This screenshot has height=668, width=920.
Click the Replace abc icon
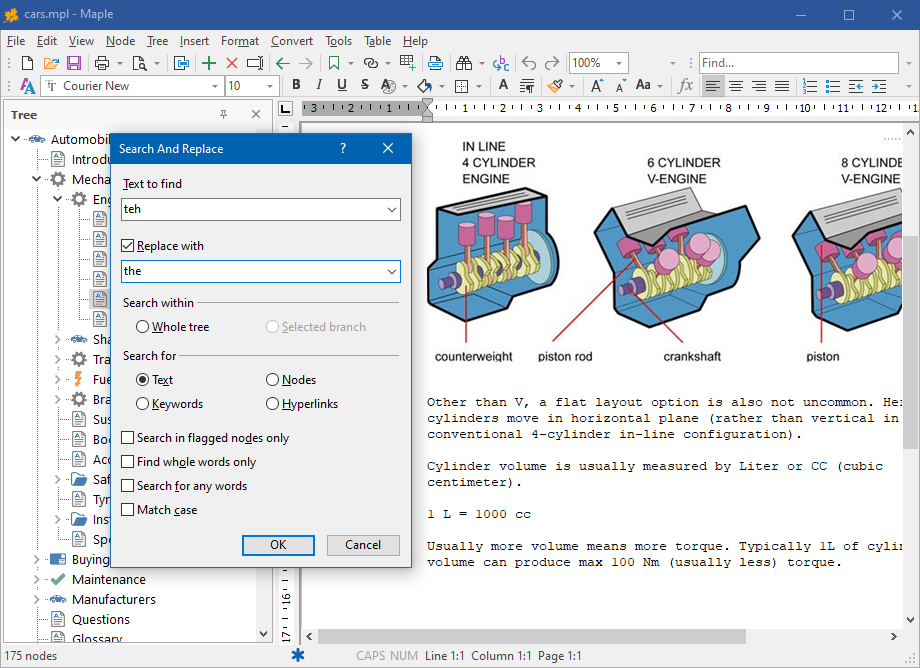500,63
